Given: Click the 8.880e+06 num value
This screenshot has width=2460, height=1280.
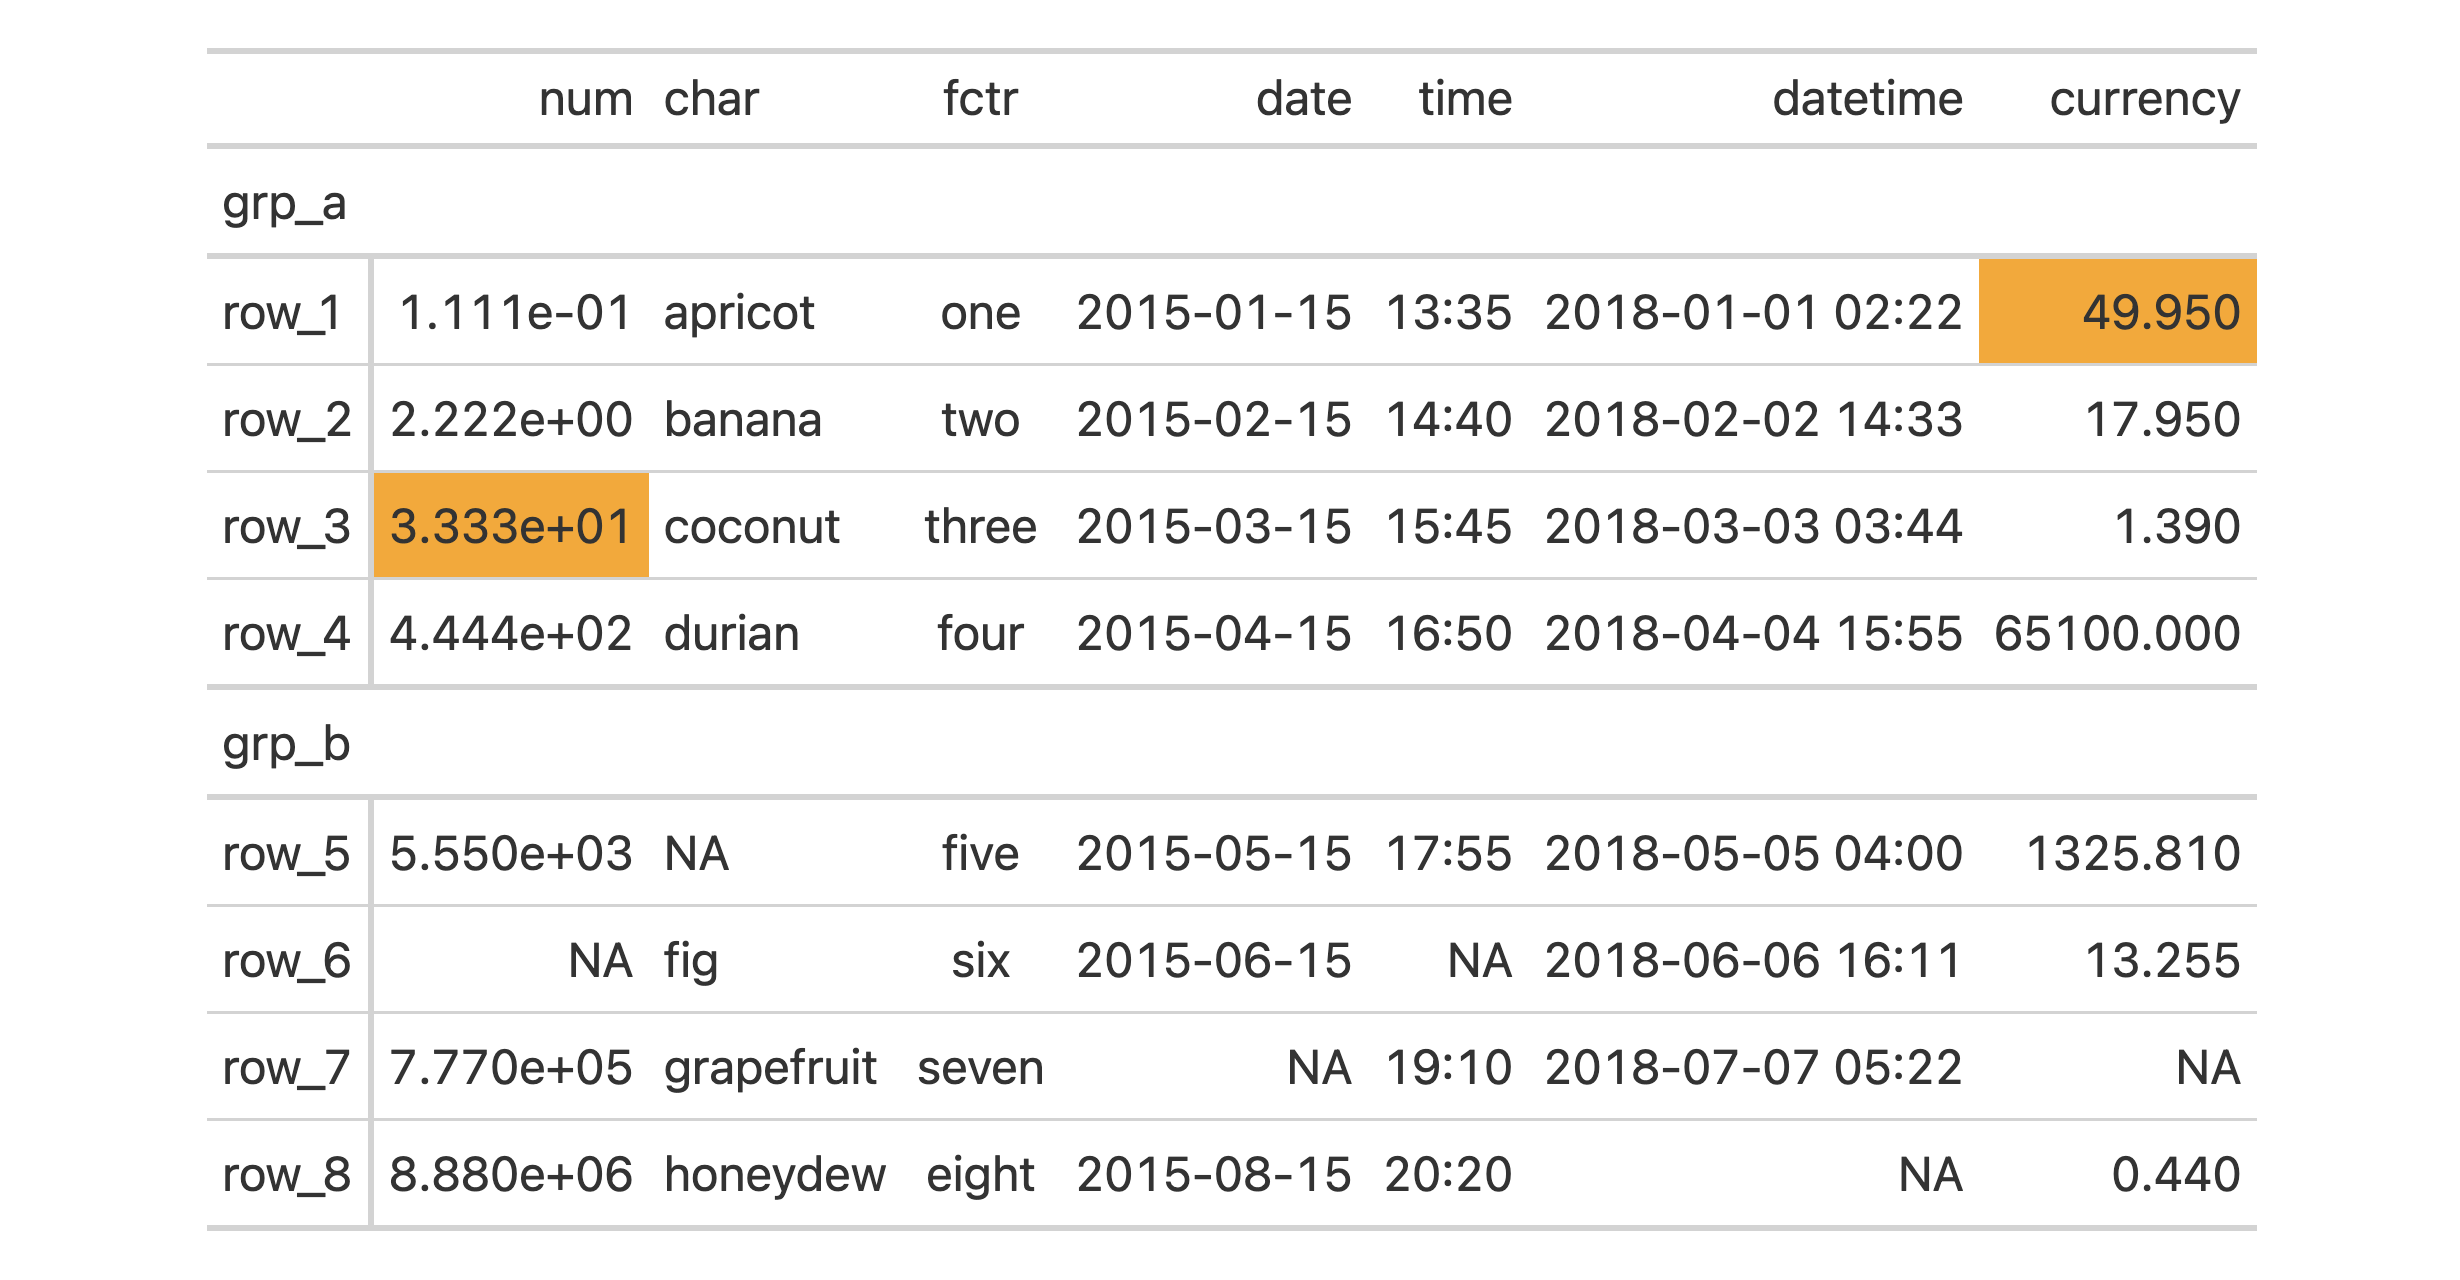Looking at the screenshot, I should (511, 1174).
